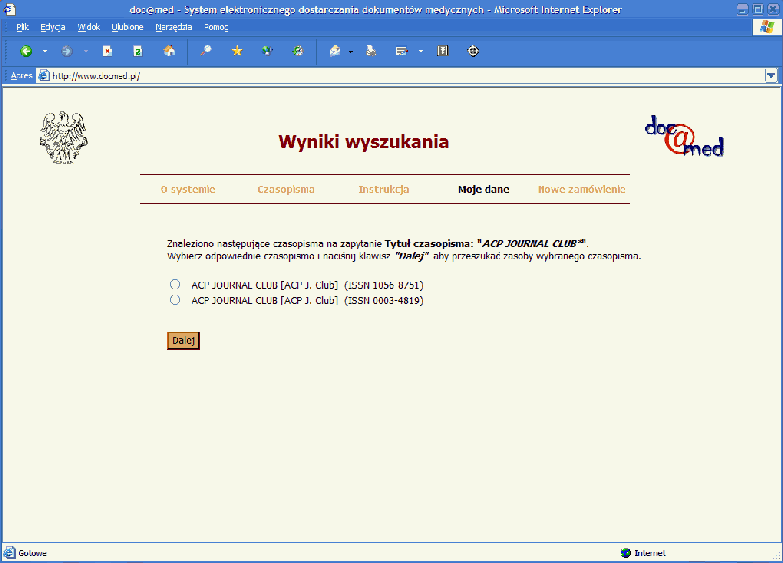Open the Narzędzia menu
783x563 pixels.
(x=173, y=27)
